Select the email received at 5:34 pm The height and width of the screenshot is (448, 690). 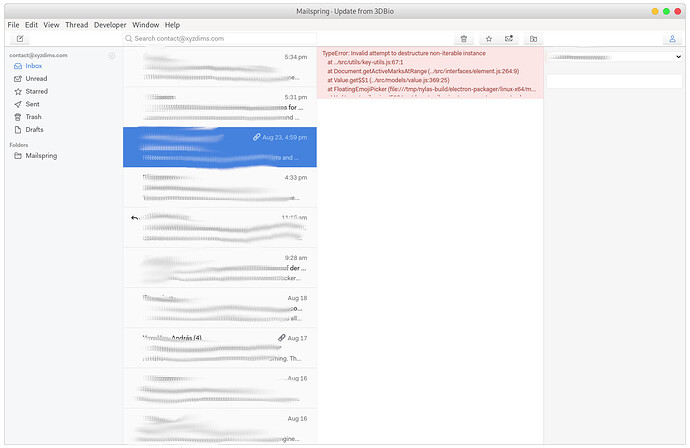click(x=220, y=67)
